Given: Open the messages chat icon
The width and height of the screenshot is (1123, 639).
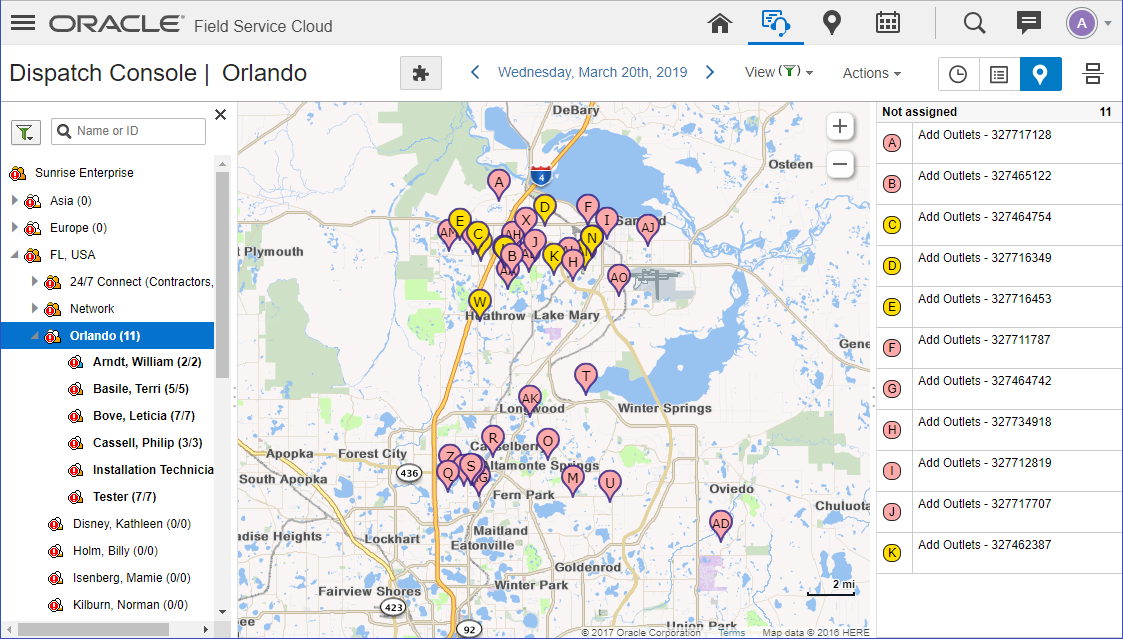Looking at the screenshot, I should tap(1029, 23).
